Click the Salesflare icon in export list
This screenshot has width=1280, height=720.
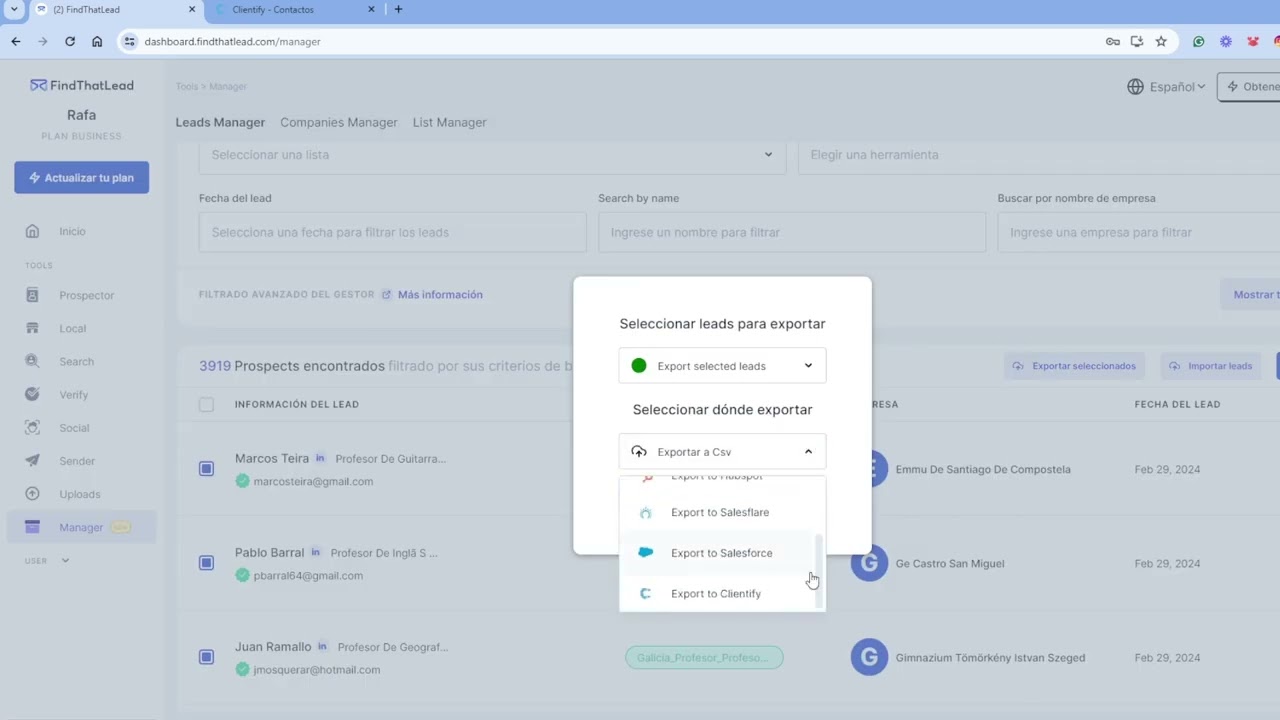(646, 513)
